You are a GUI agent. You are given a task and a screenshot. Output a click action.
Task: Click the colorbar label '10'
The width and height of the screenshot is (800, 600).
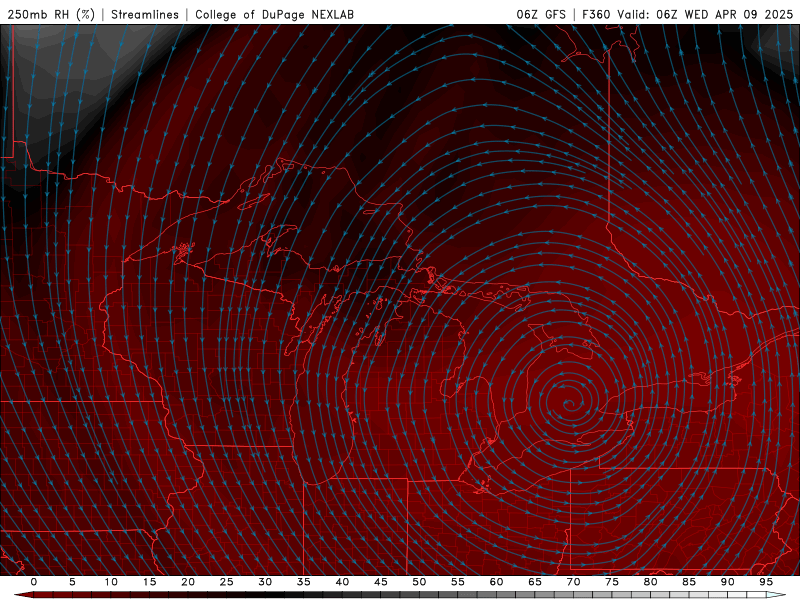[x=111, y=582]
